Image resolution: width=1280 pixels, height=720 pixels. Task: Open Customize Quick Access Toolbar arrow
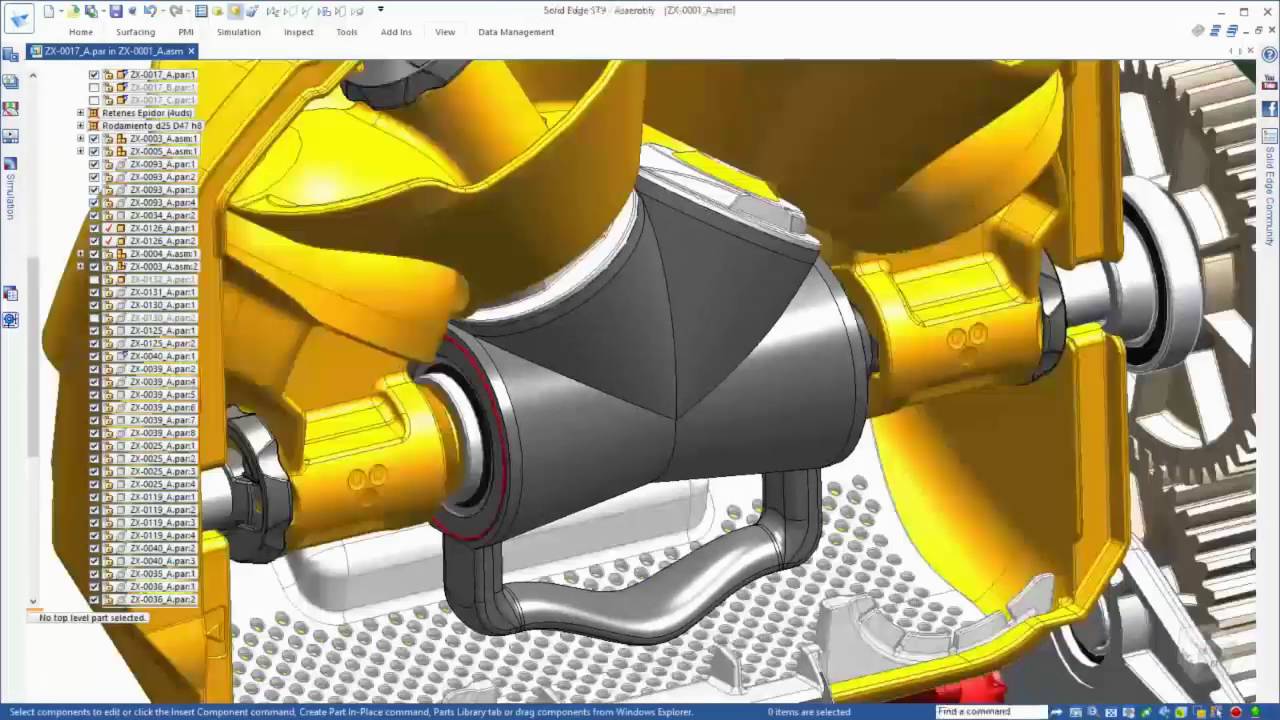(381, 10)
